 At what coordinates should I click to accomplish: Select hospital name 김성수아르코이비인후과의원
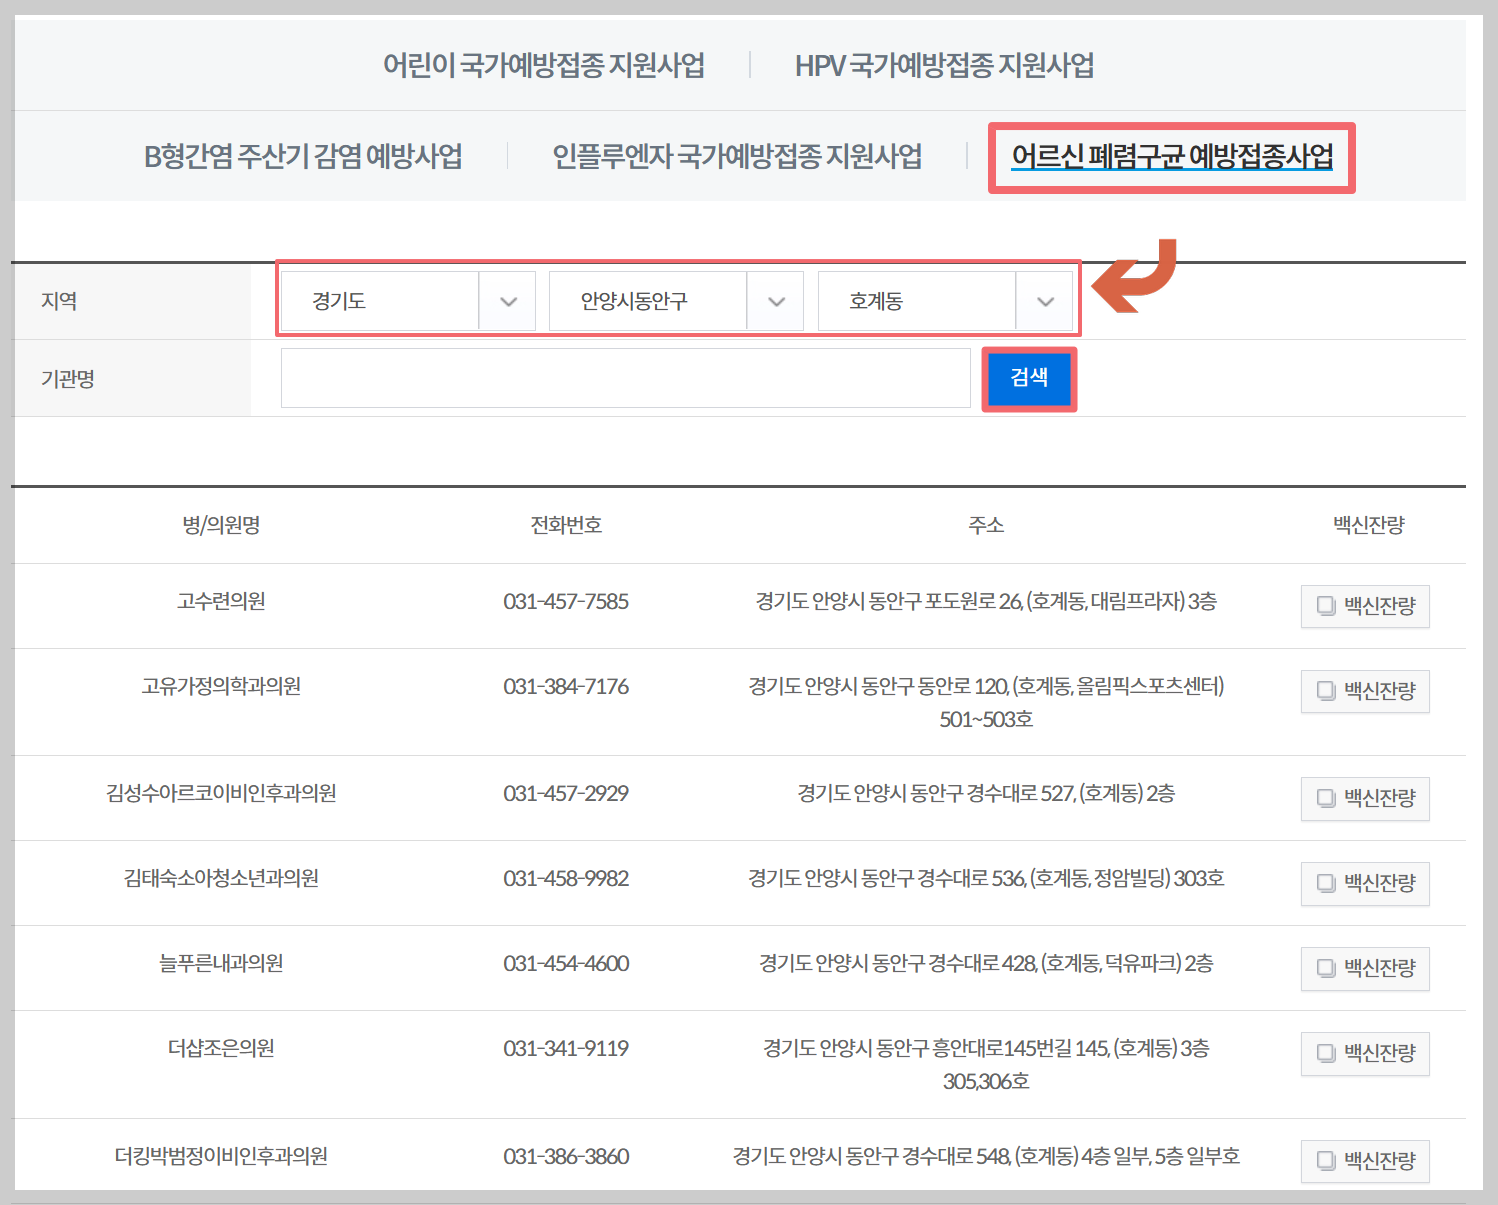(x=221, y=793)
